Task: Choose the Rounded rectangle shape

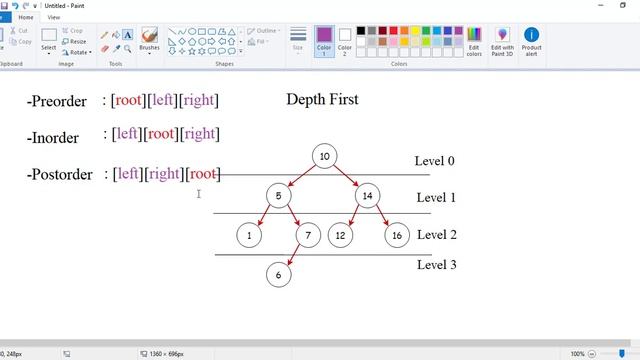Action: pos(211,31)
